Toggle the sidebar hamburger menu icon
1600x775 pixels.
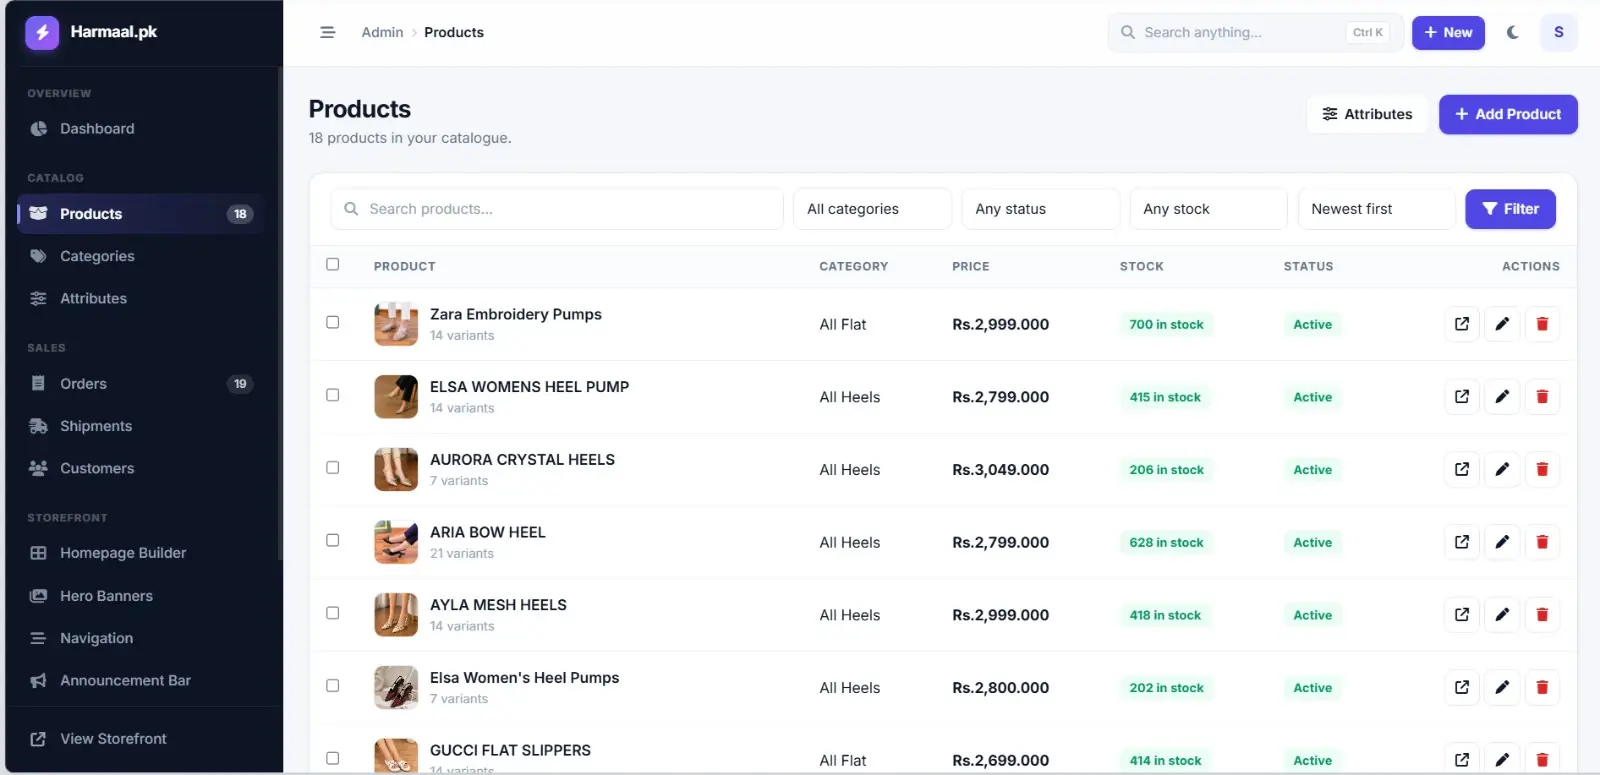pyautogui.click(x=327, y=32)
